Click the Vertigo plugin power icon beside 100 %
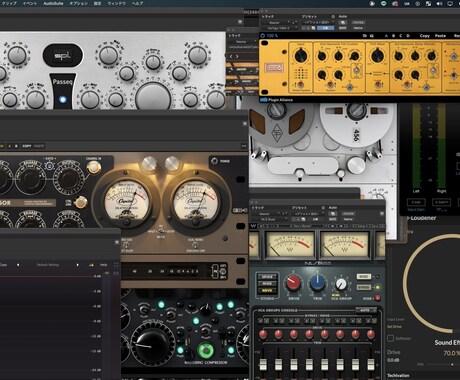 point(263,36)
